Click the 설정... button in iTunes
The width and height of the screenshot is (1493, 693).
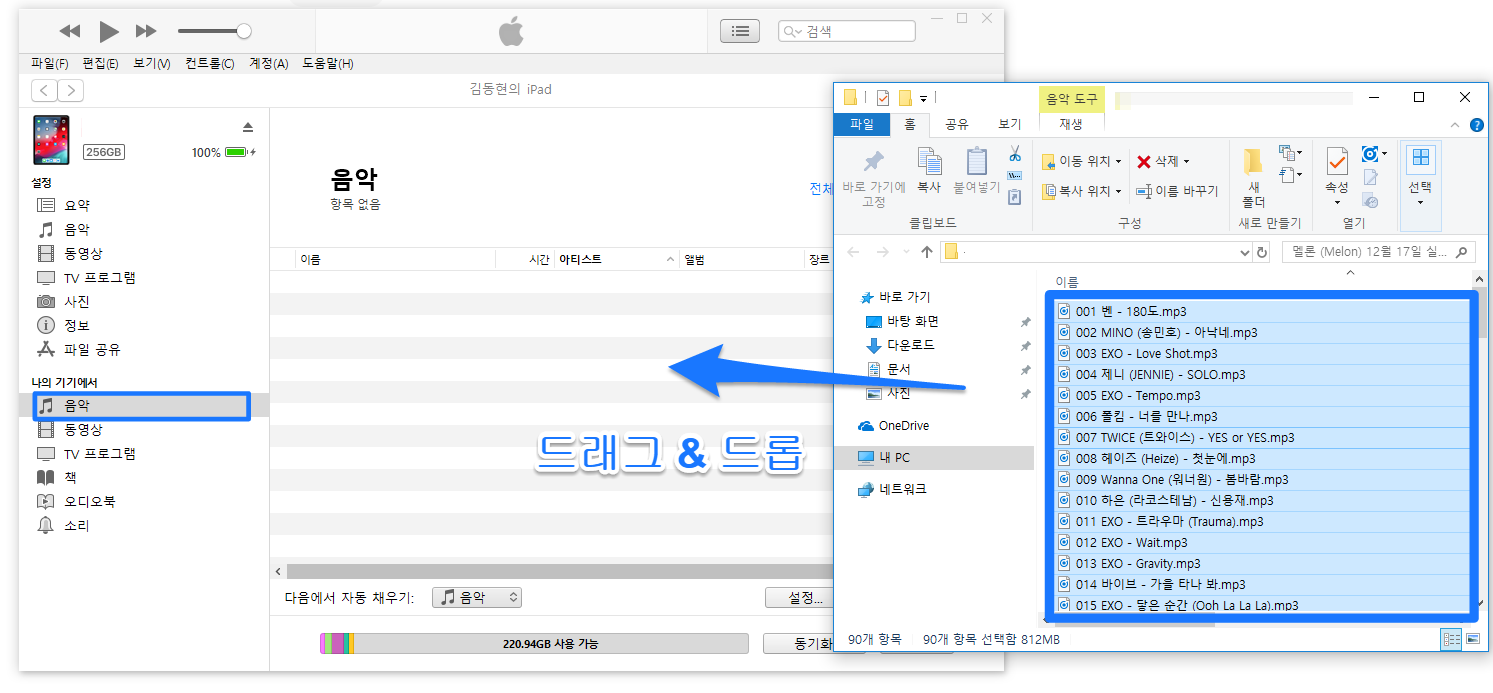pos(799,598)
